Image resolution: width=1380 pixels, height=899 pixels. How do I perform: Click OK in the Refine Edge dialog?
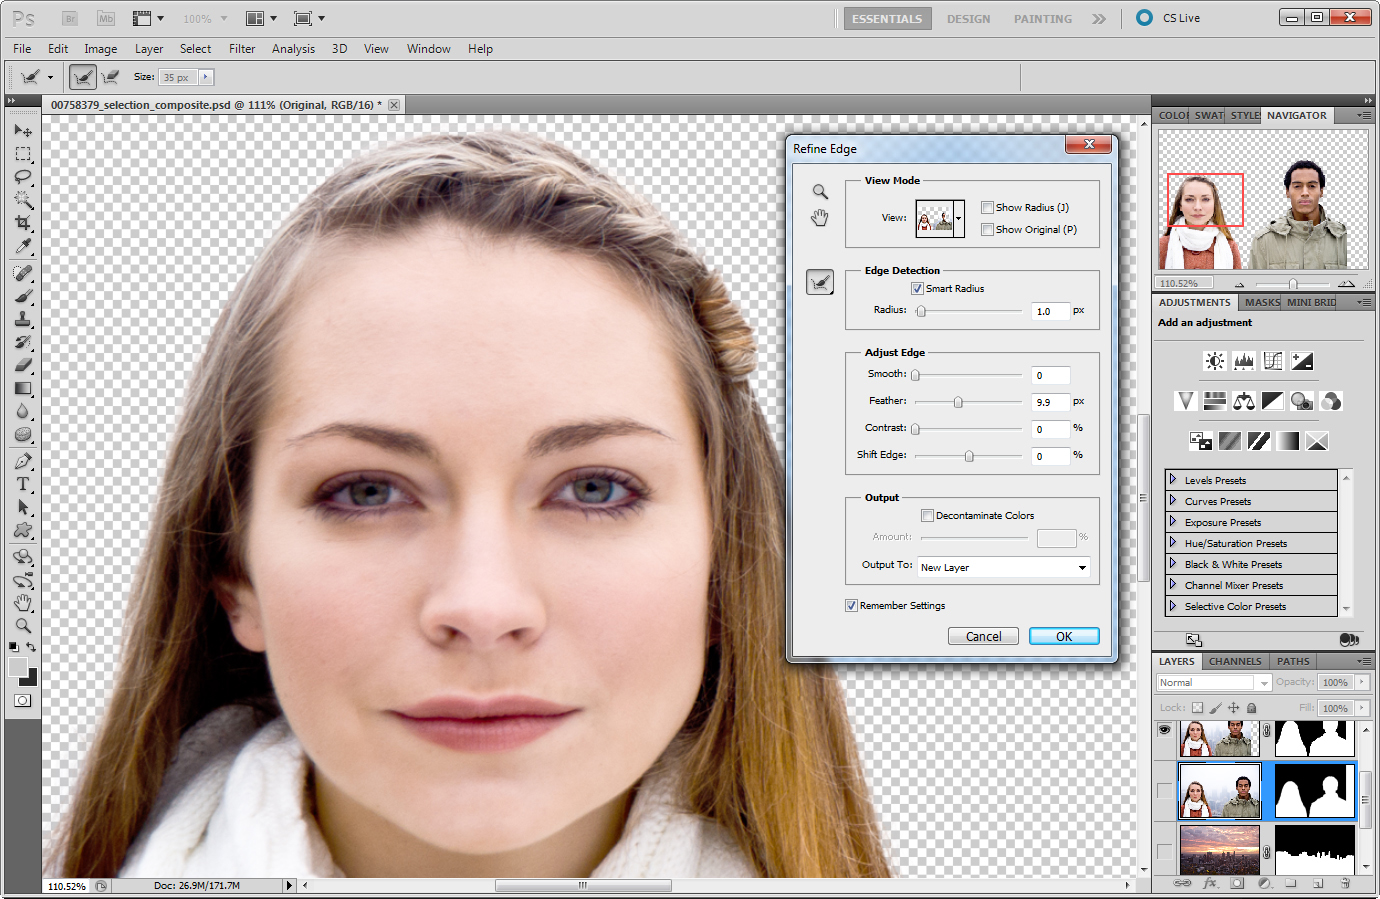pos(1063,637)
